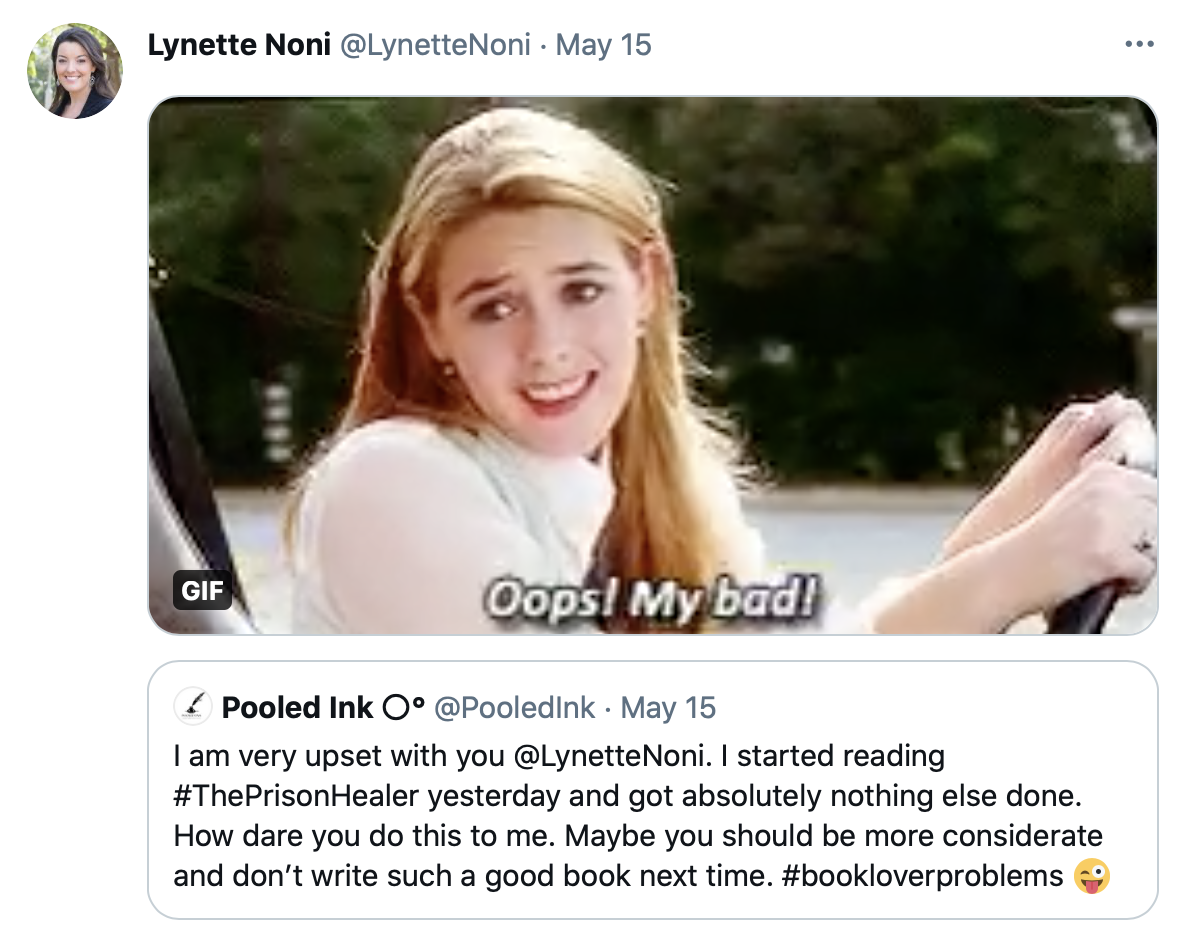
Task: Click "I am very upset with you" text
Action: coord(340,756)
